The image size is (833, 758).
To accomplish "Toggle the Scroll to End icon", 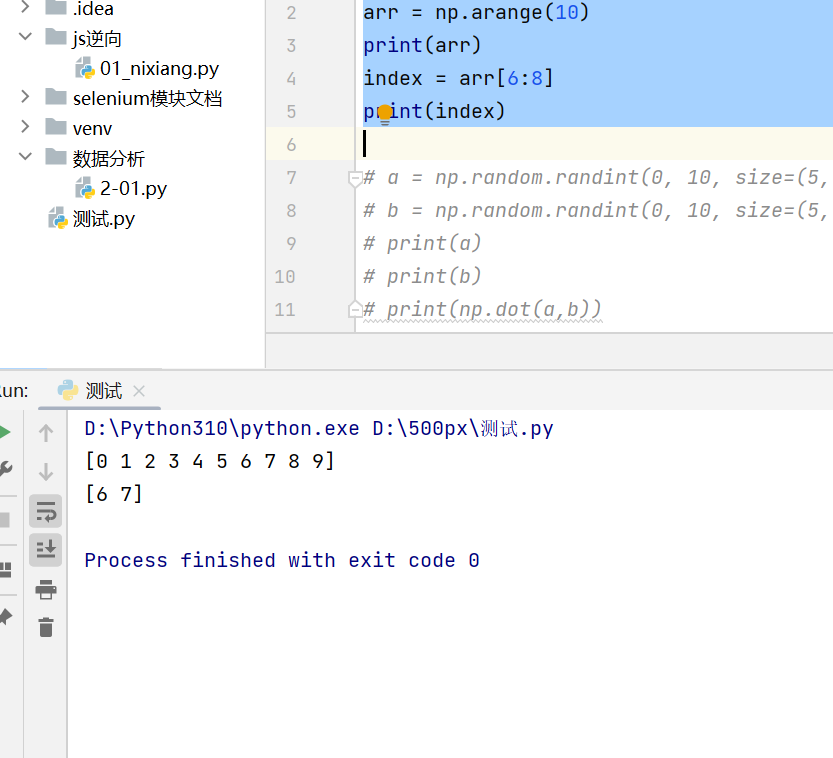I will point(46,550).
